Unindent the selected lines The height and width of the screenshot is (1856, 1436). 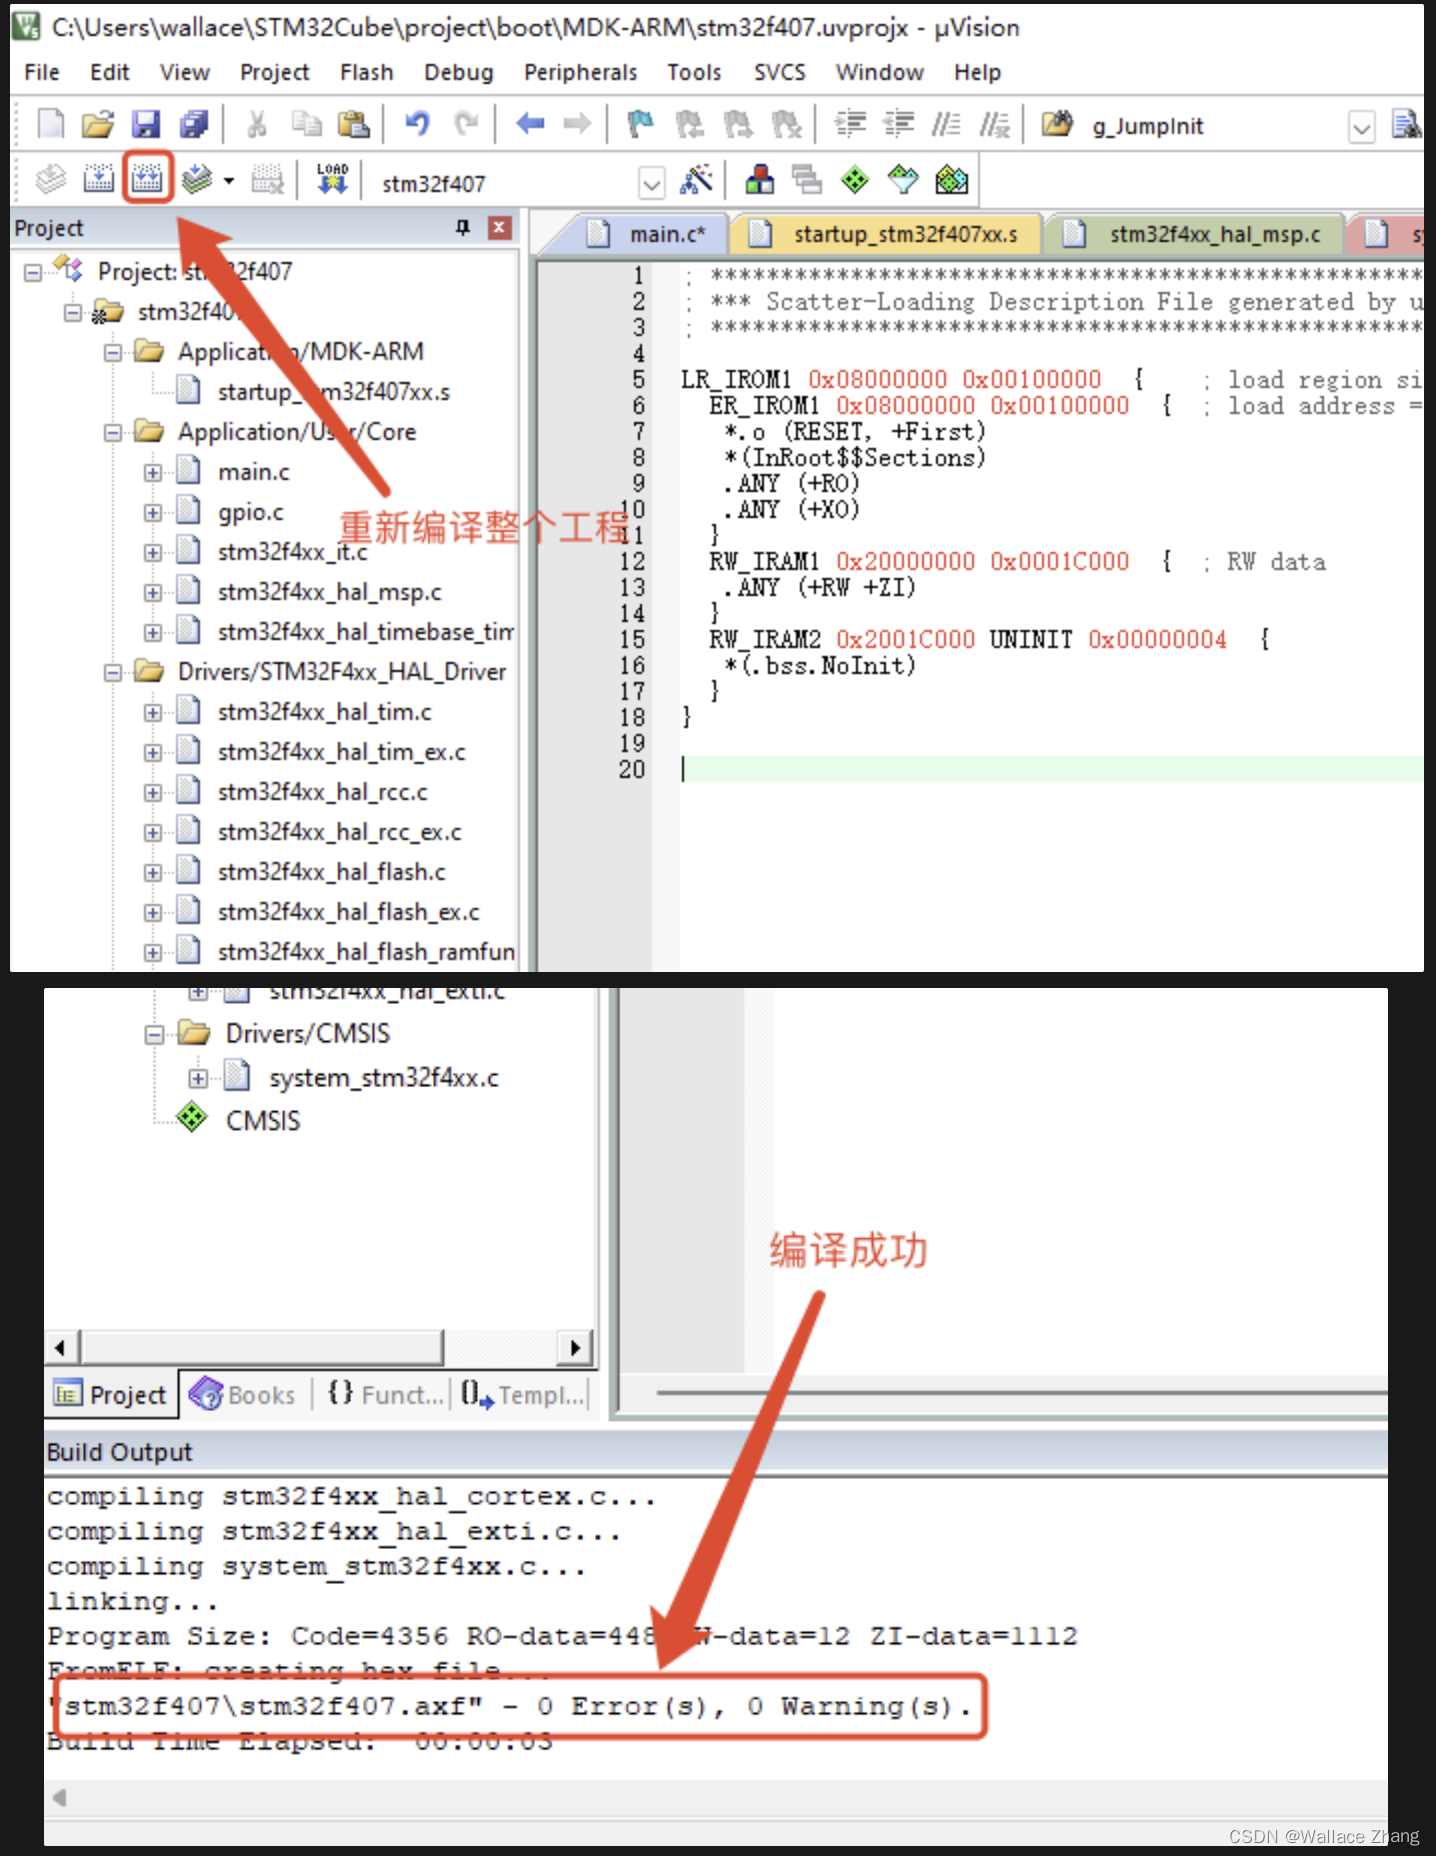[x=898, y=124]
